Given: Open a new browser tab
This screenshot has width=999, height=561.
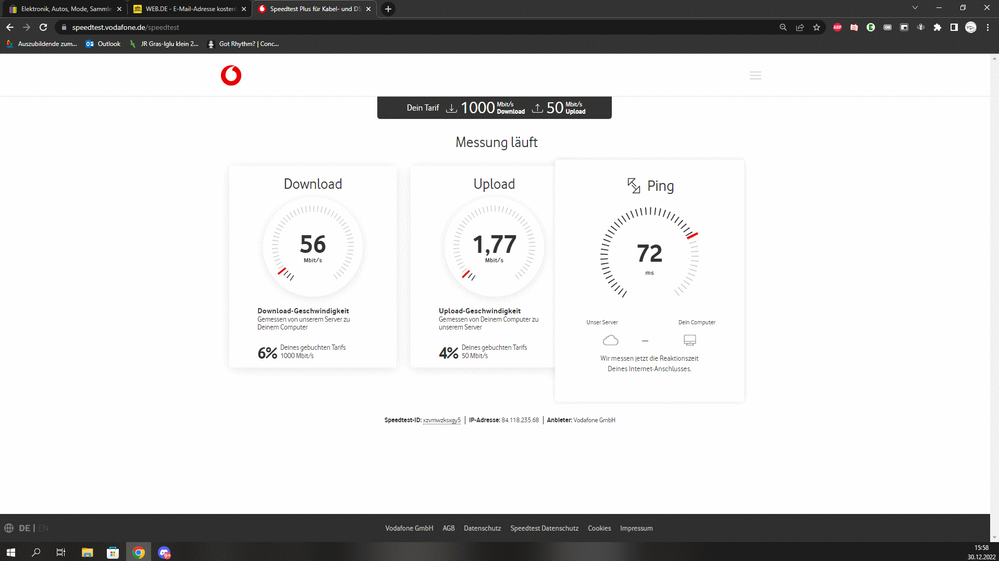Looking at the screenshot, I should pyautogui.click(x=388, y=9).
